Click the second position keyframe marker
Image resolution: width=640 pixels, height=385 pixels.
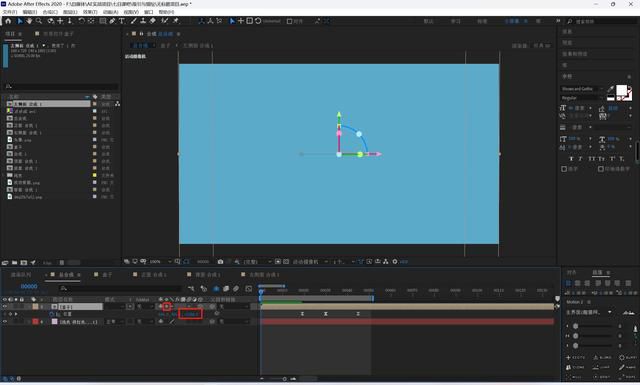tap(326, 314)
